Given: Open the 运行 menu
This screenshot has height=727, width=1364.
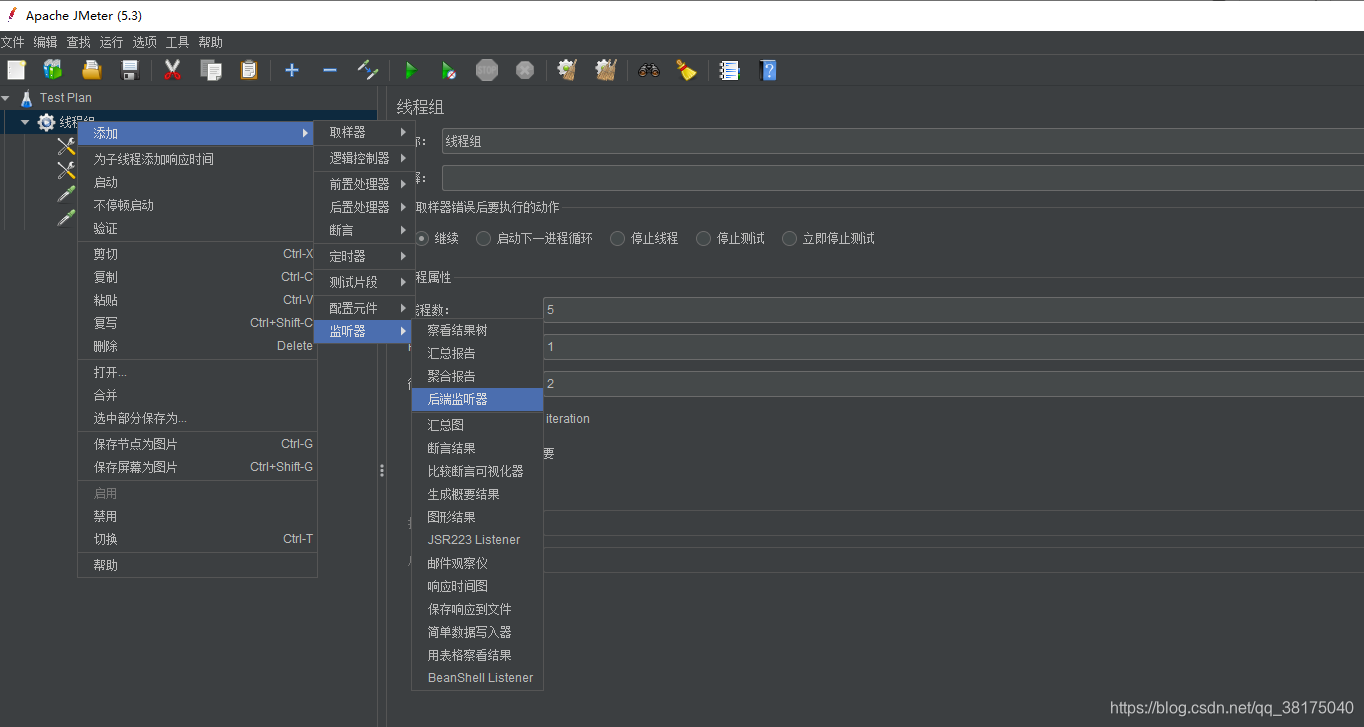Looking at the screenshot, I should pos(111,42).
